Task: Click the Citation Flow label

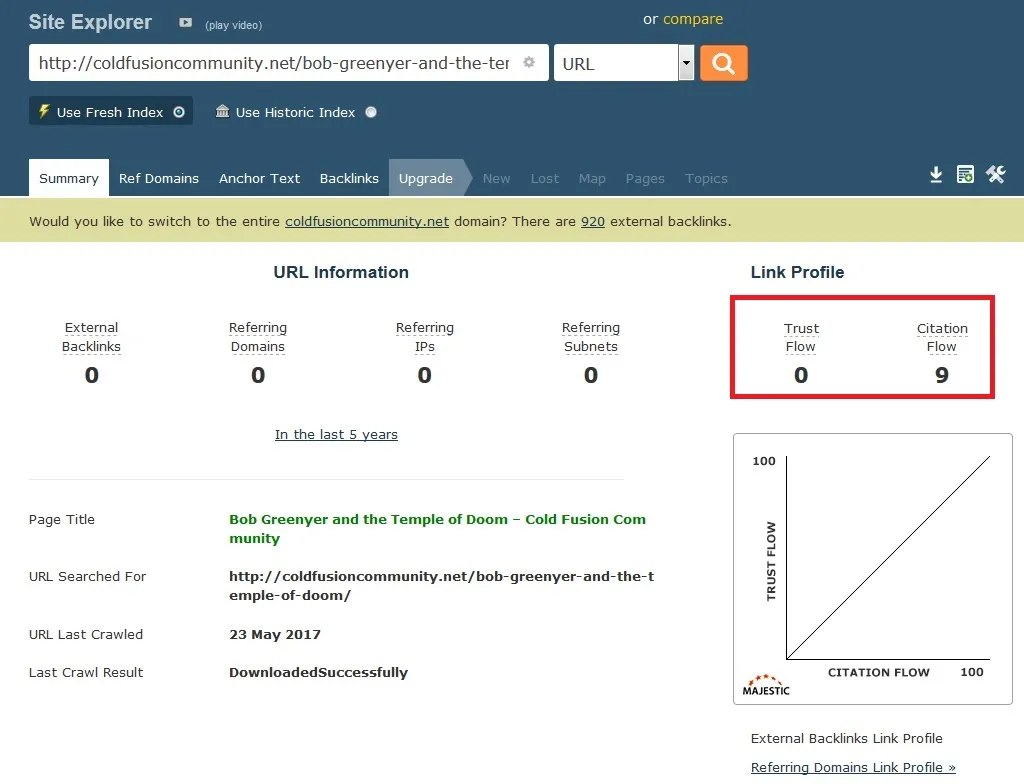Action: click(x=942, y=337)
